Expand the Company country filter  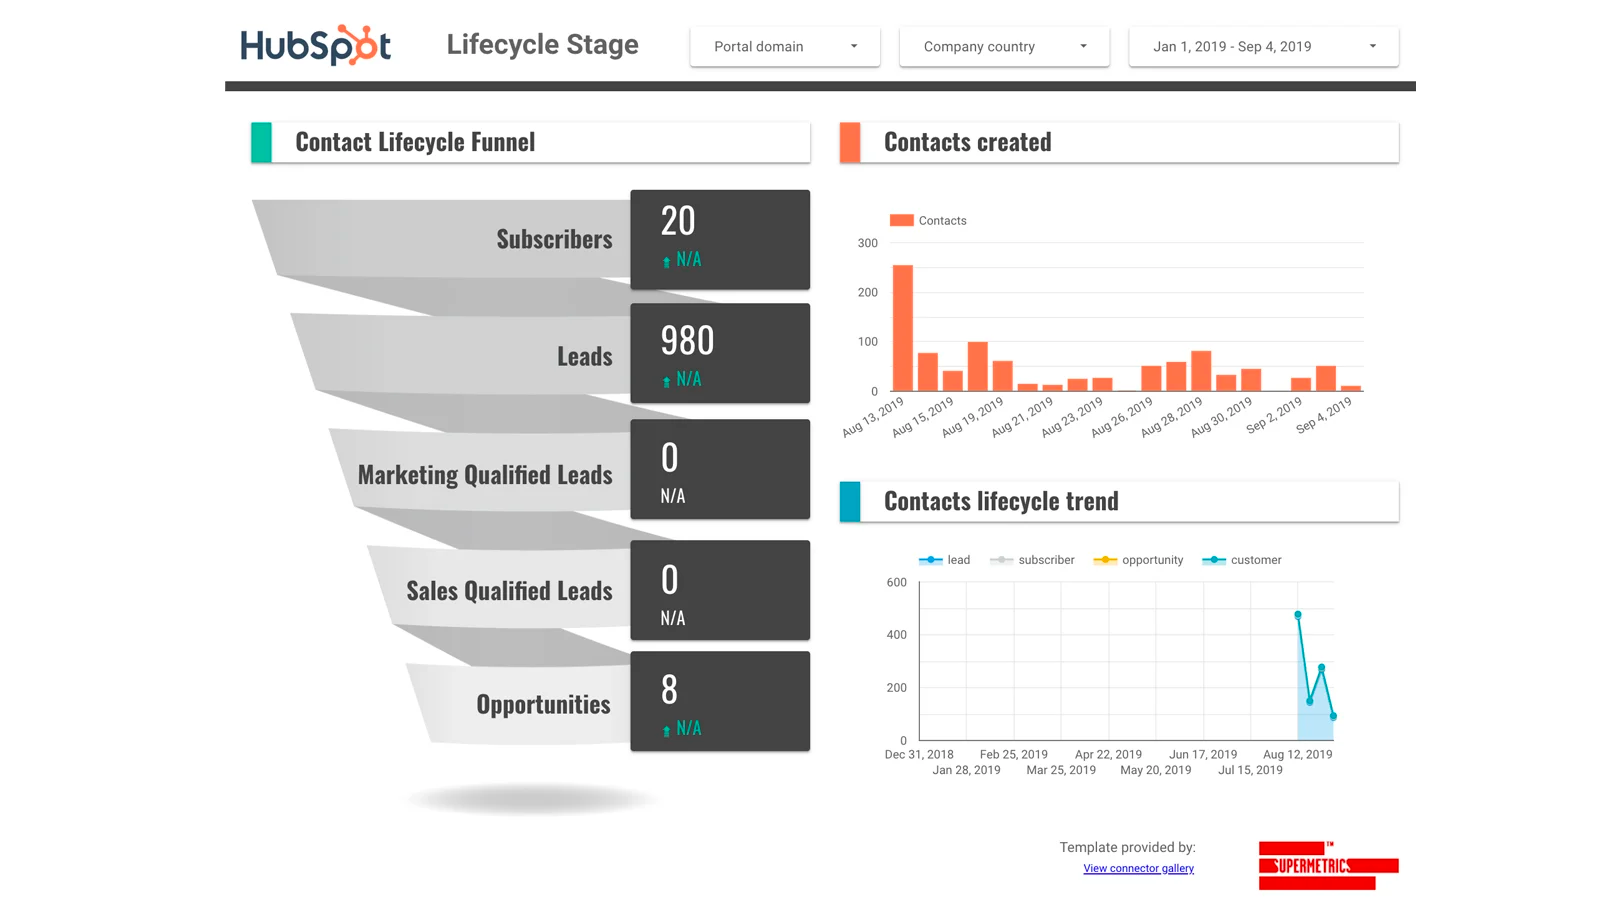(1004, 47)
